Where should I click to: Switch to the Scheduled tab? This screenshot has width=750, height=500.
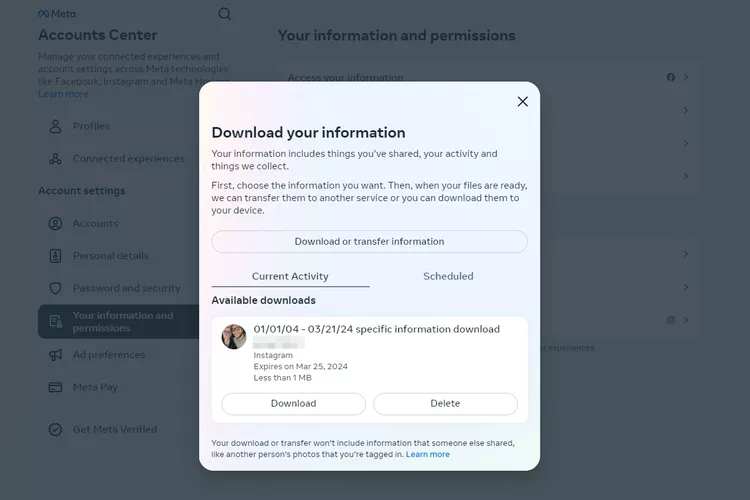click(x=448, y=276)
